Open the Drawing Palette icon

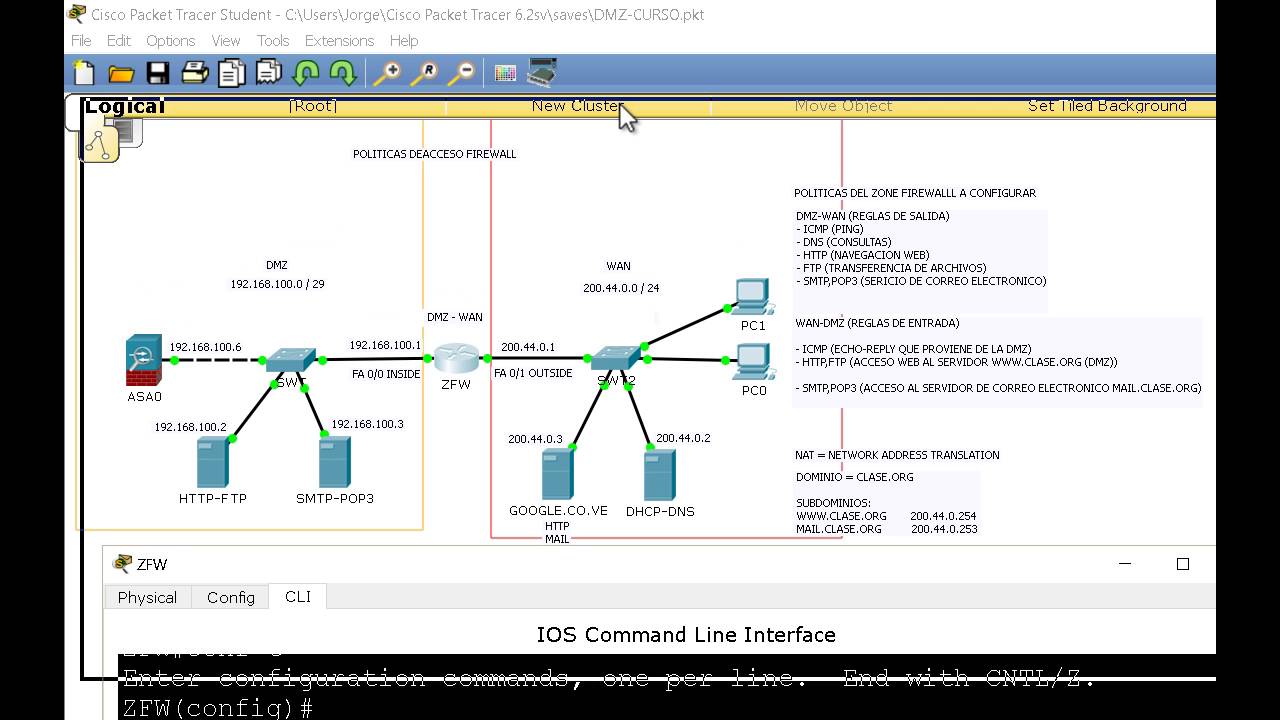[505, 73]
